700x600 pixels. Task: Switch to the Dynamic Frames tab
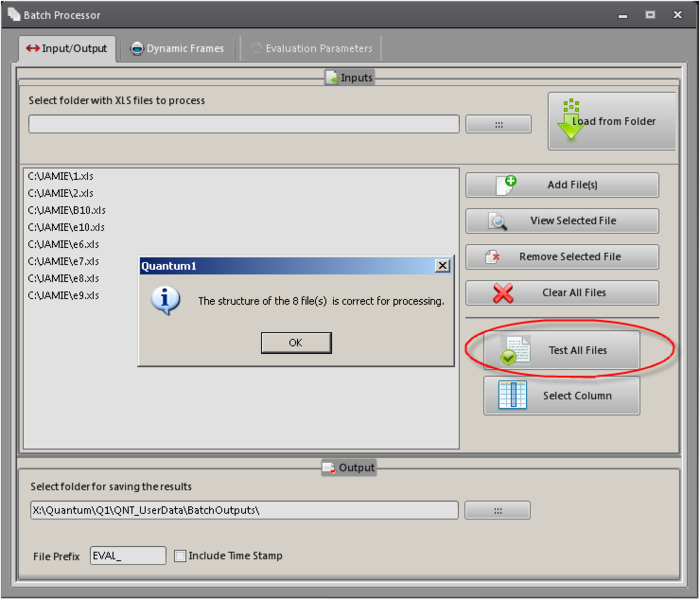(x=177, y=48)
